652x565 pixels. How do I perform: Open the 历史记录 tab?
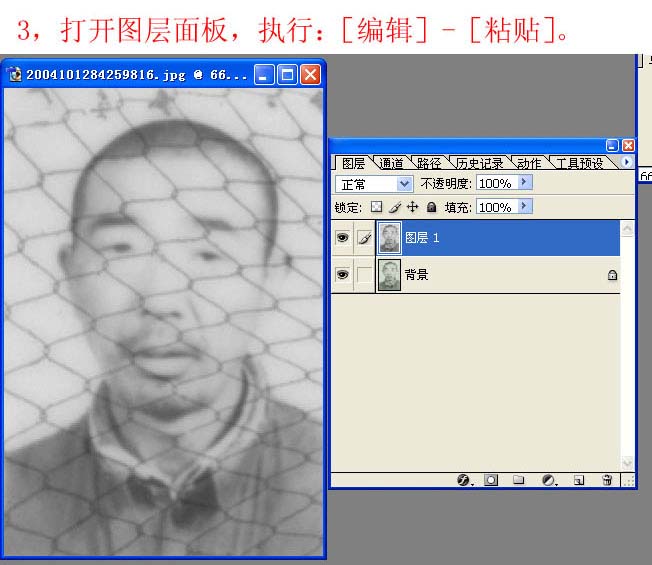[479, 163]
